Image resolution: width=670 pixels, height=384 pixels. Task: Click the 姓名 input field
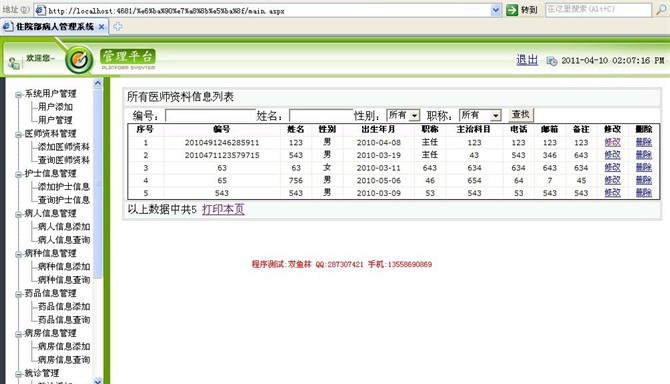pyautogui.click(x=321, y=115)
